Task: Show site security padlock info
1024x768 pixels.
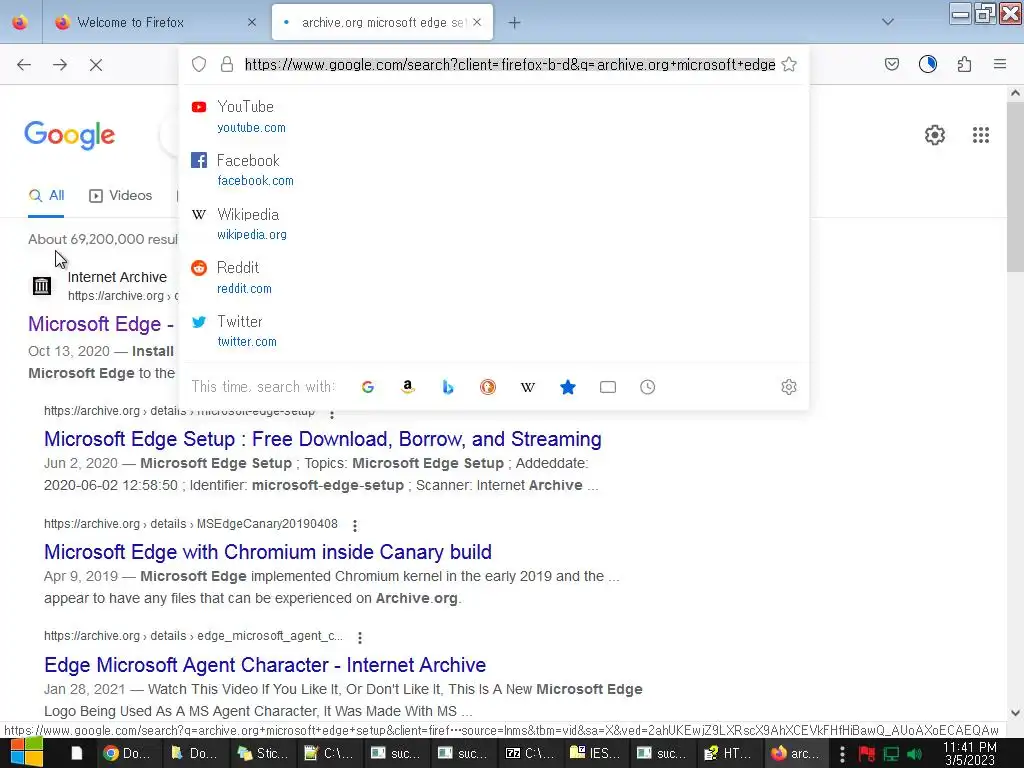Action: click(227, 64)
